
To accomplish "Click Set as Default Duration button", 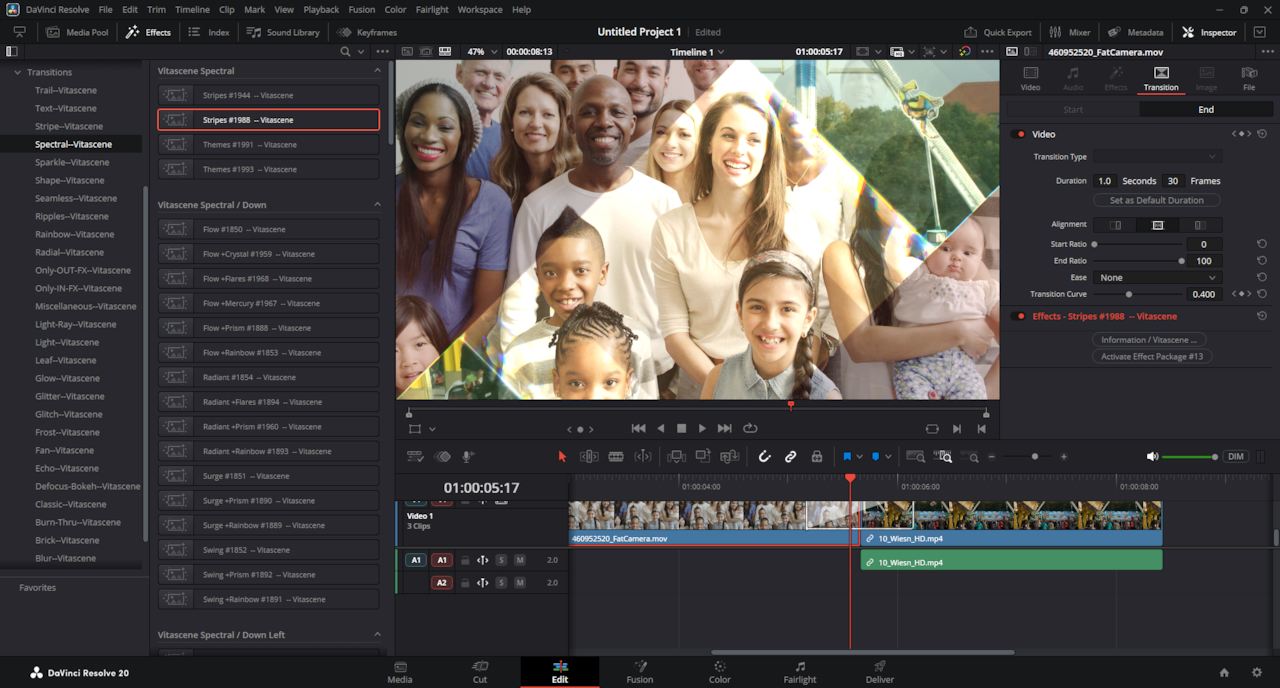I will tap(1156, 200).
